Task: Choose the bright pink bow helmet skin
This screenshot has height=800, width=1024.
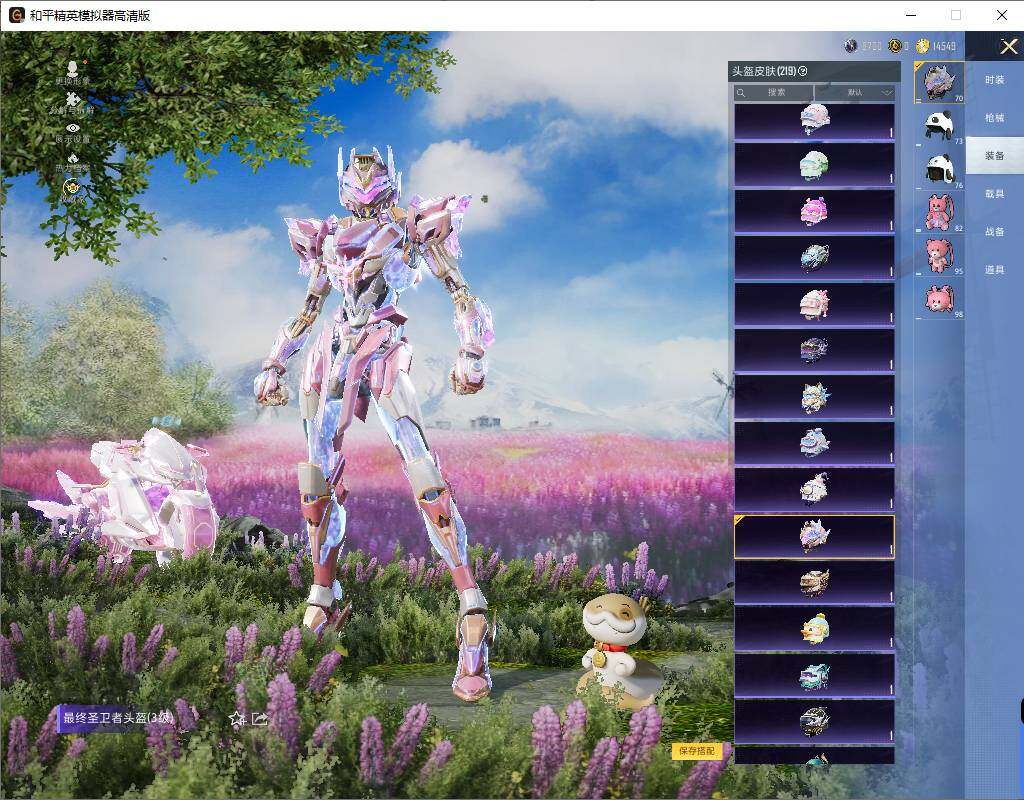Action: pyautogui.click(x=814, y=212)
